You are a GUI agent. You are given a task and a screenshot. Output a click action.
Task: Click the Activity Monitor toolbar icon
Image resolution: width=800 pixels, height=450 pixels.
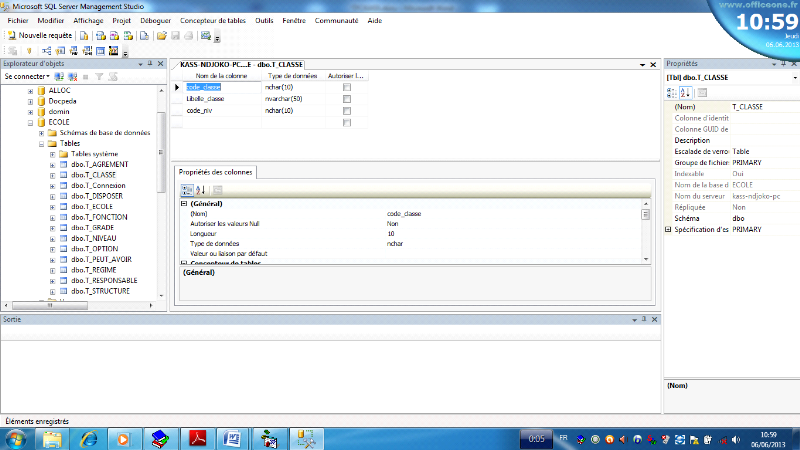point(206,36)
